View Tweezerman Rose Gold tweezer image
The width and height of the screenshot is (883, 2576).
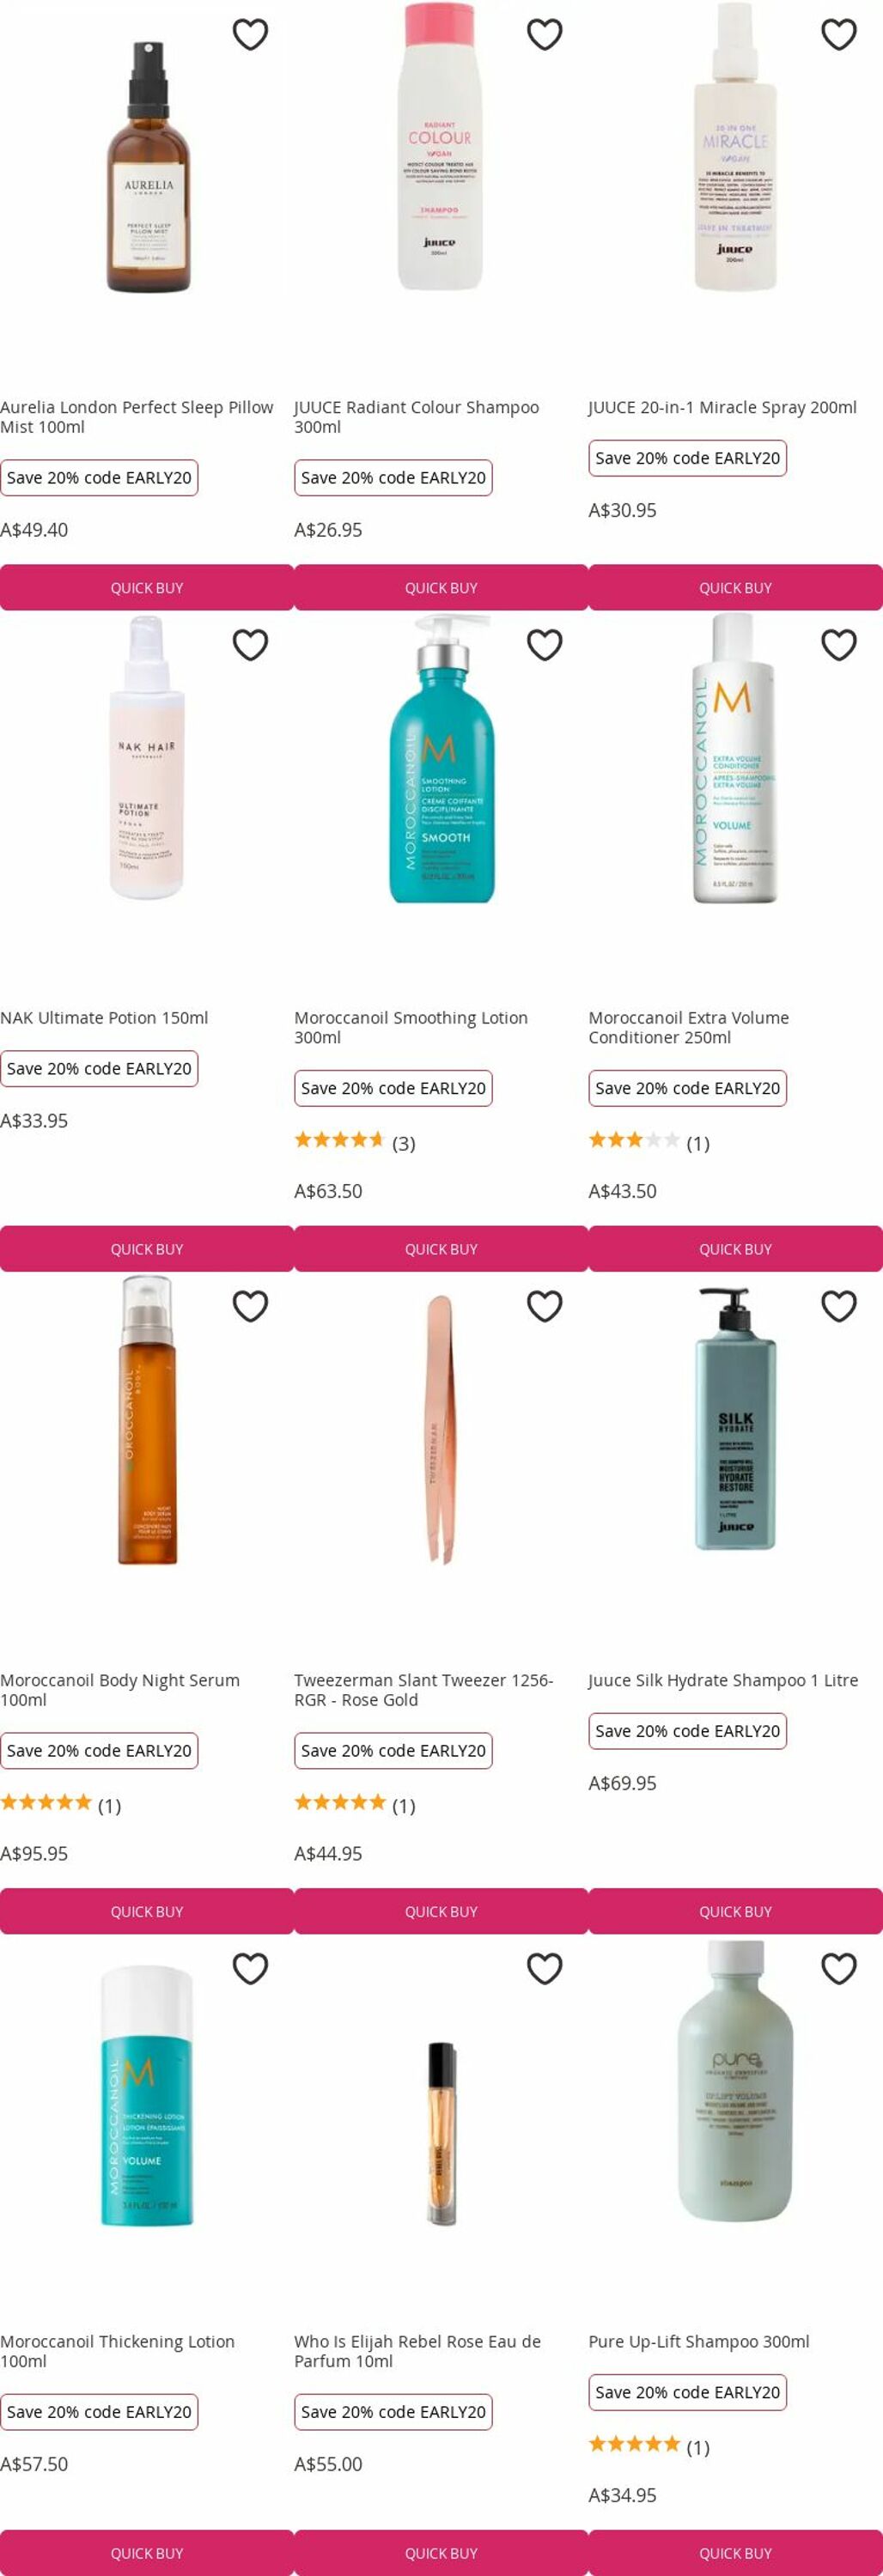click(441, 1427)
